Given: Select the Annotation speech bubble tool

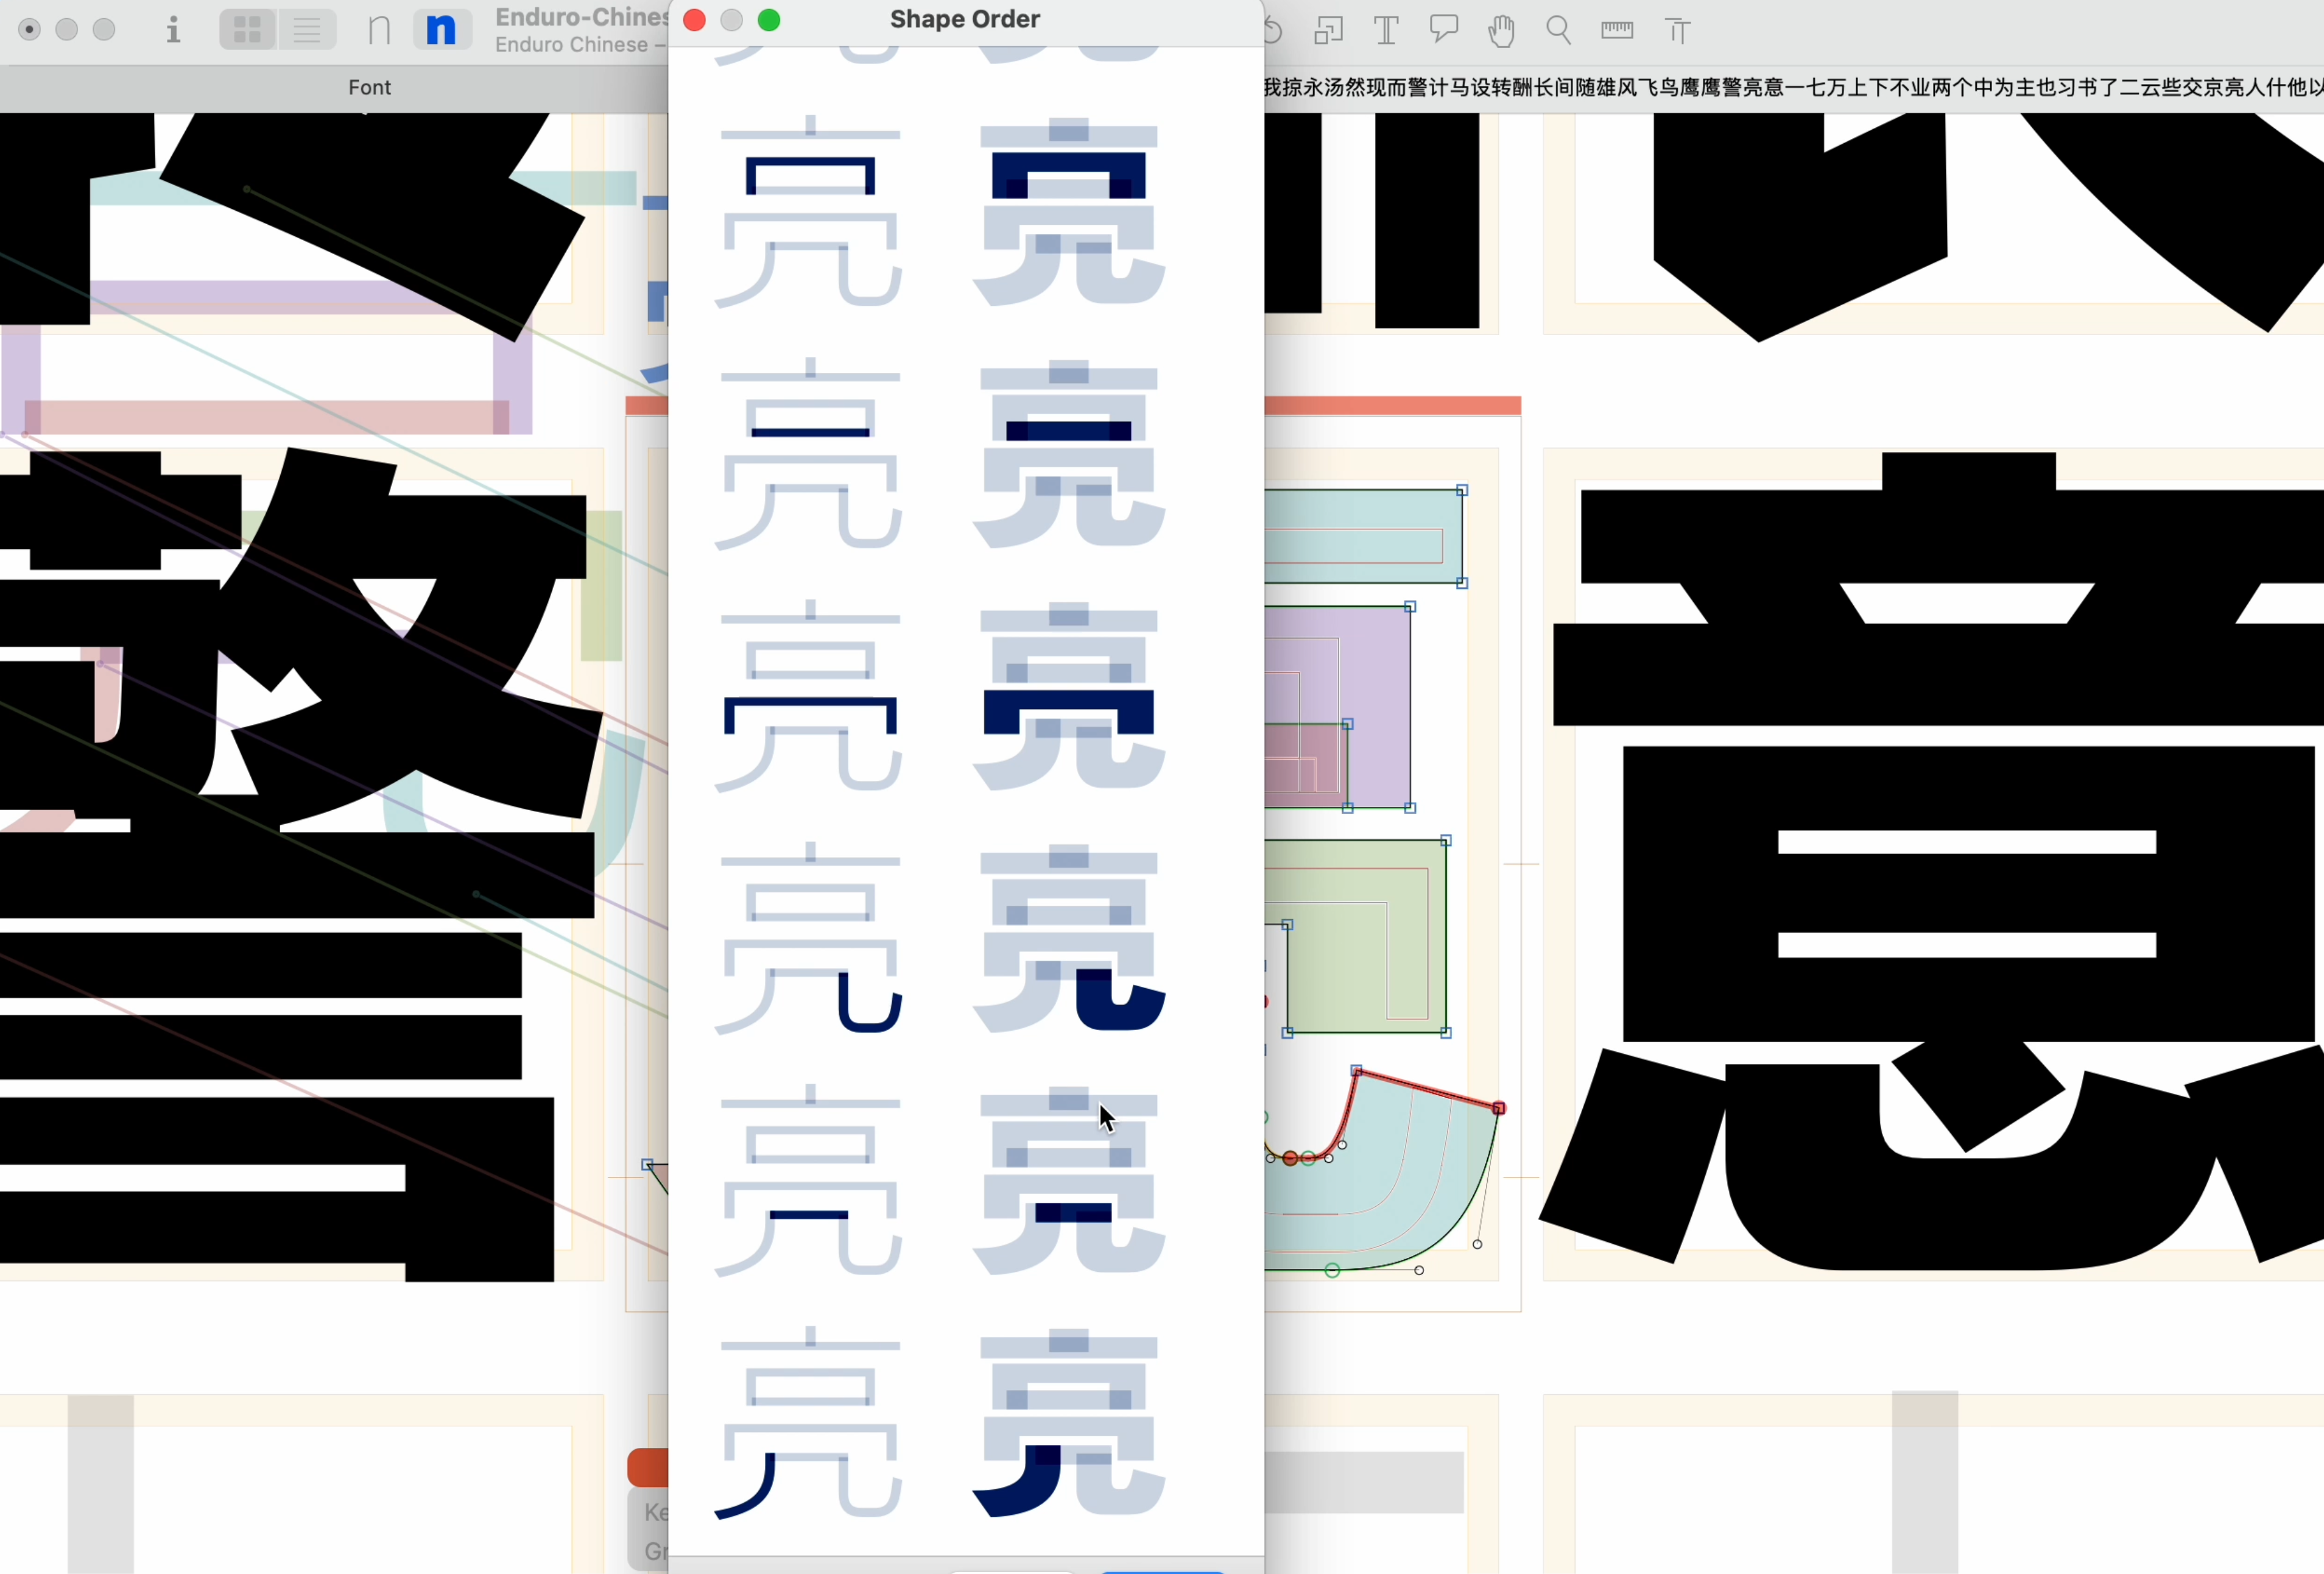Looking at the screenshot, I should (1443, 30).
